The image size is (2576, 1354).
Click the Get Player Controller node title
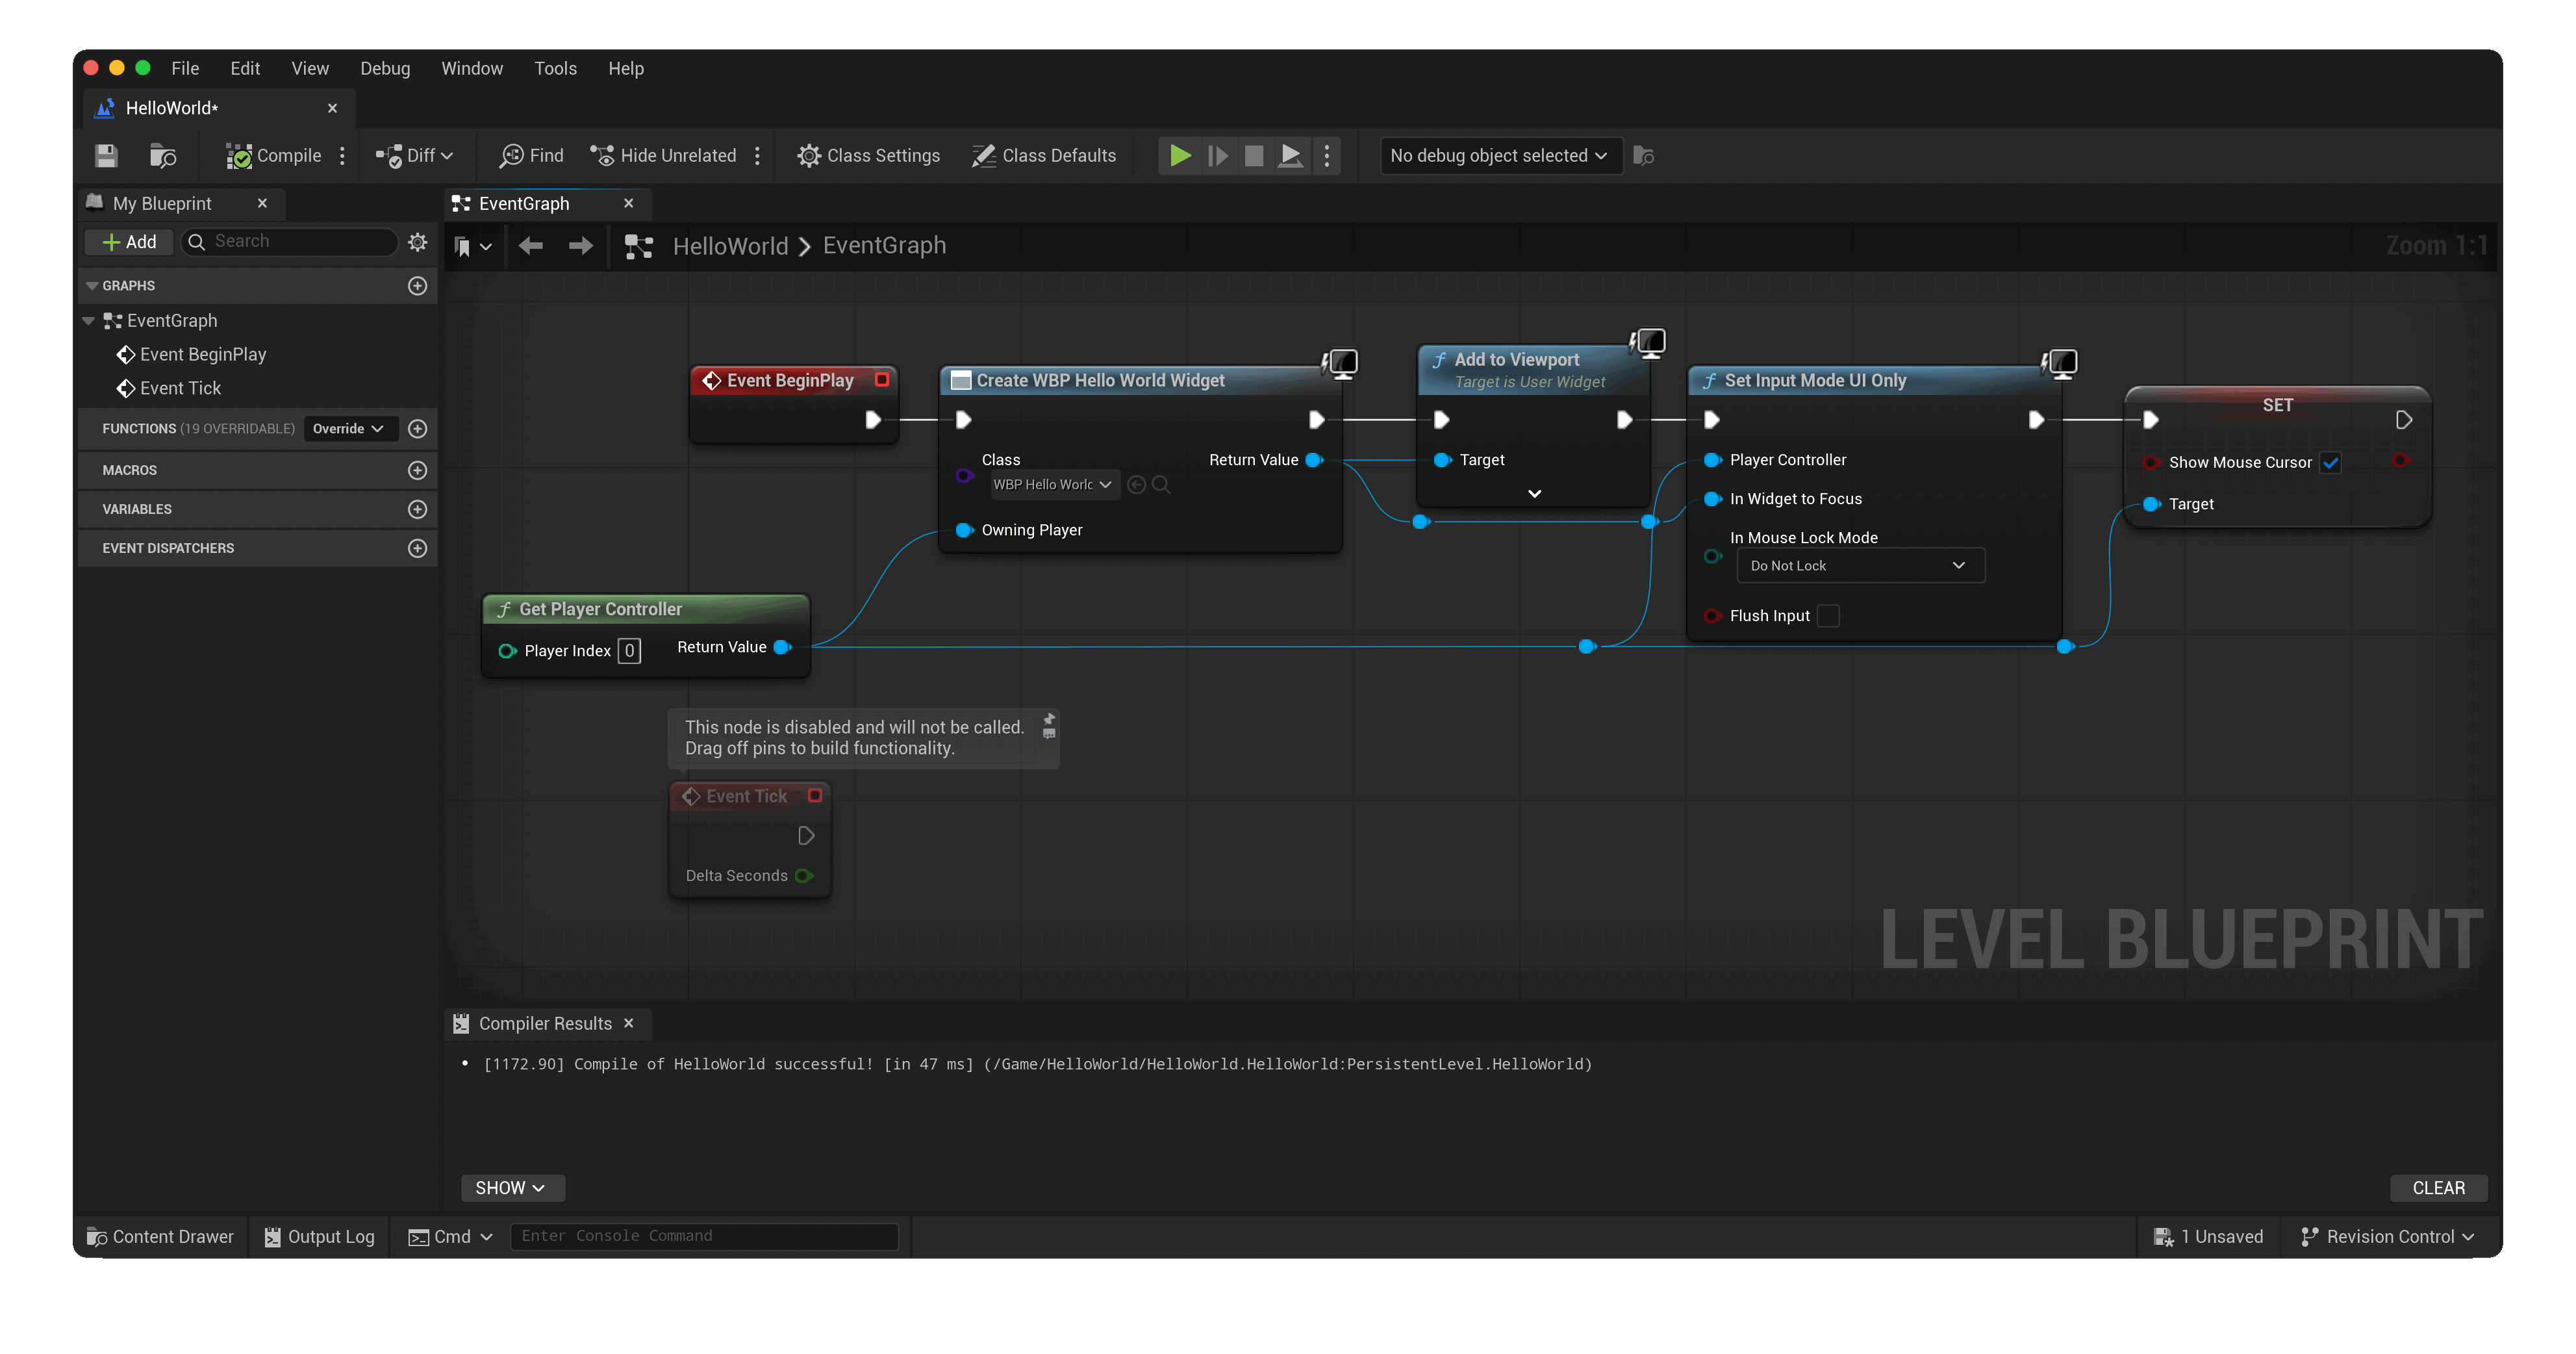(600, 610)
